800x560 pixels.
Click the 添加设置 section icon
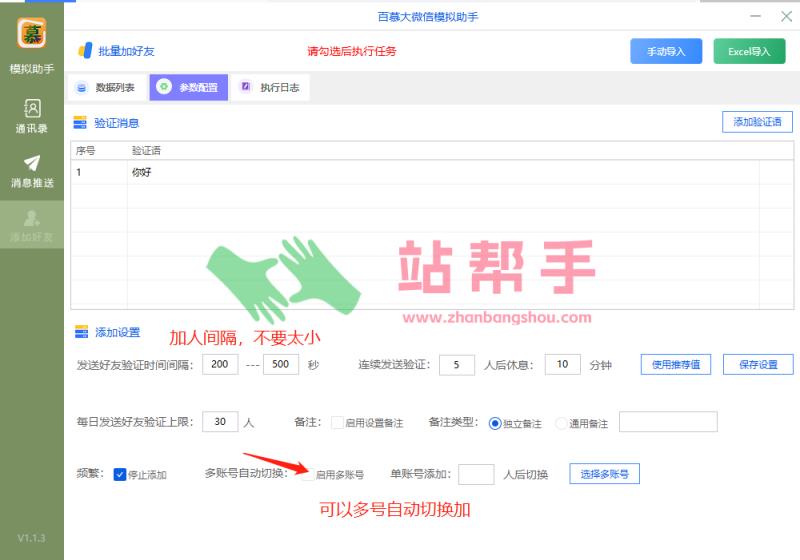coord(81,332)
